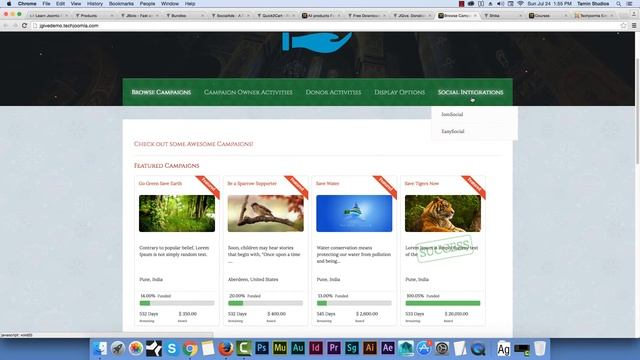Open the yellow Notes icon in dock

click(x=208, y=348)
